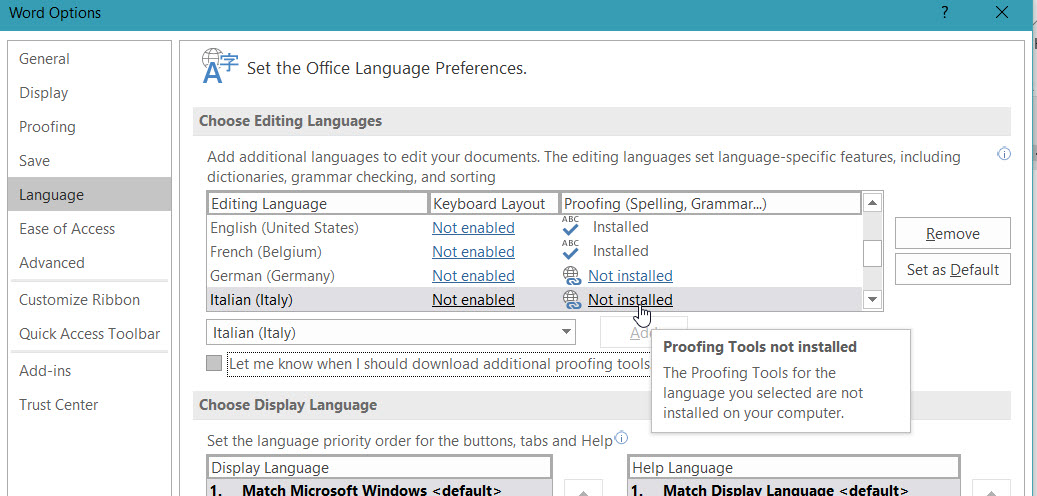Click Not installed link for Italian (Italy)
Viewport: 1037px width, 496px height.
(630, 300)
